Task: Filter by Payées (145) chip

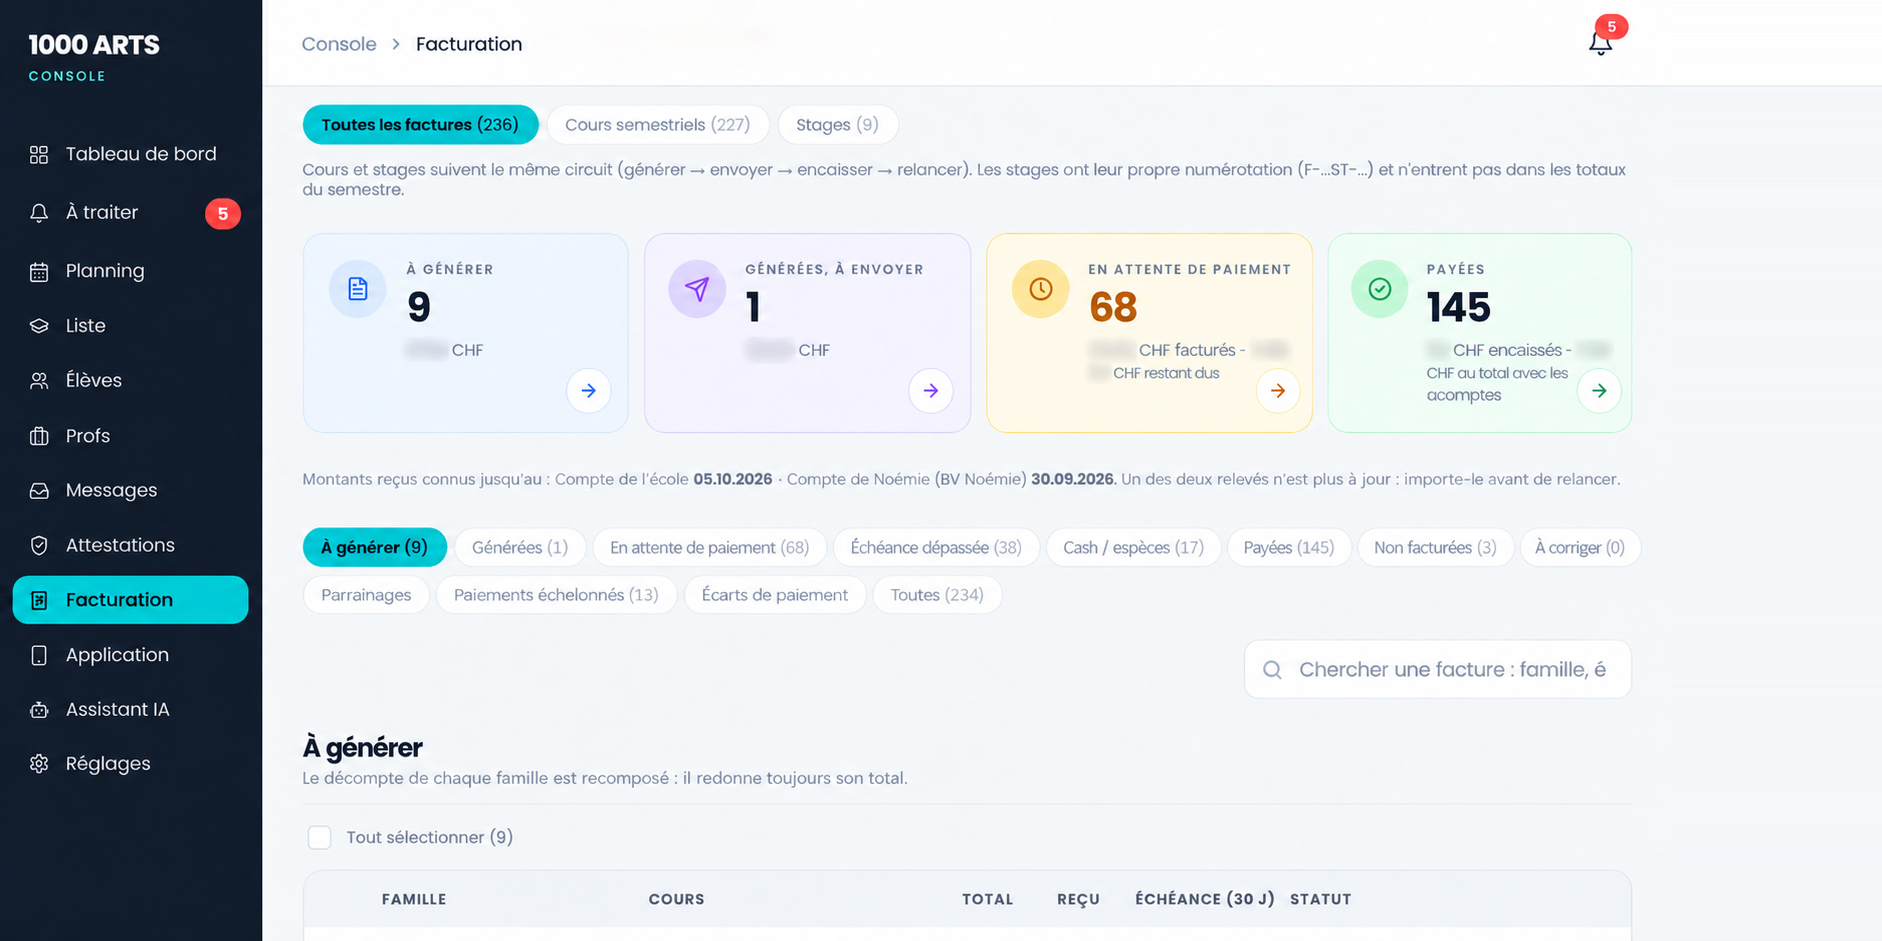Action: (x=1289, y=547)
